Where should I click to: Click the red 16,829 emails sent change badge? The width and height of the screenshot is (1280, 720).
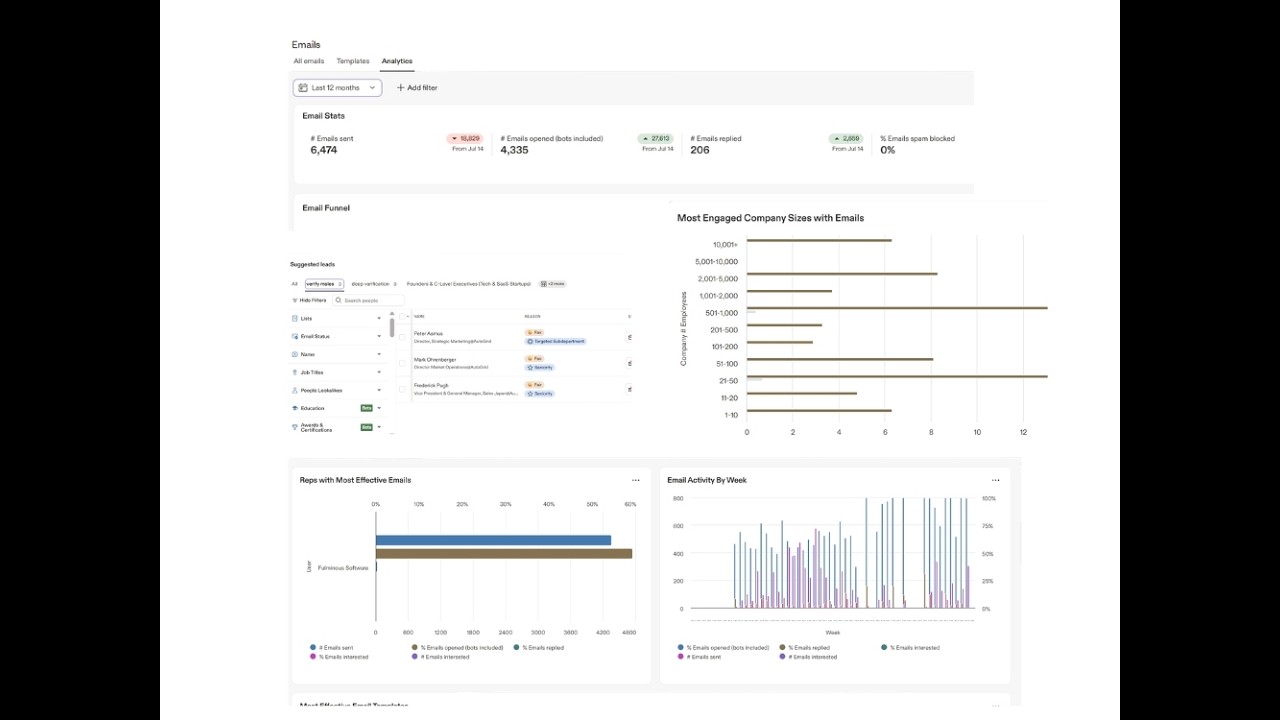pyautogui.click(x=465, y=139)
